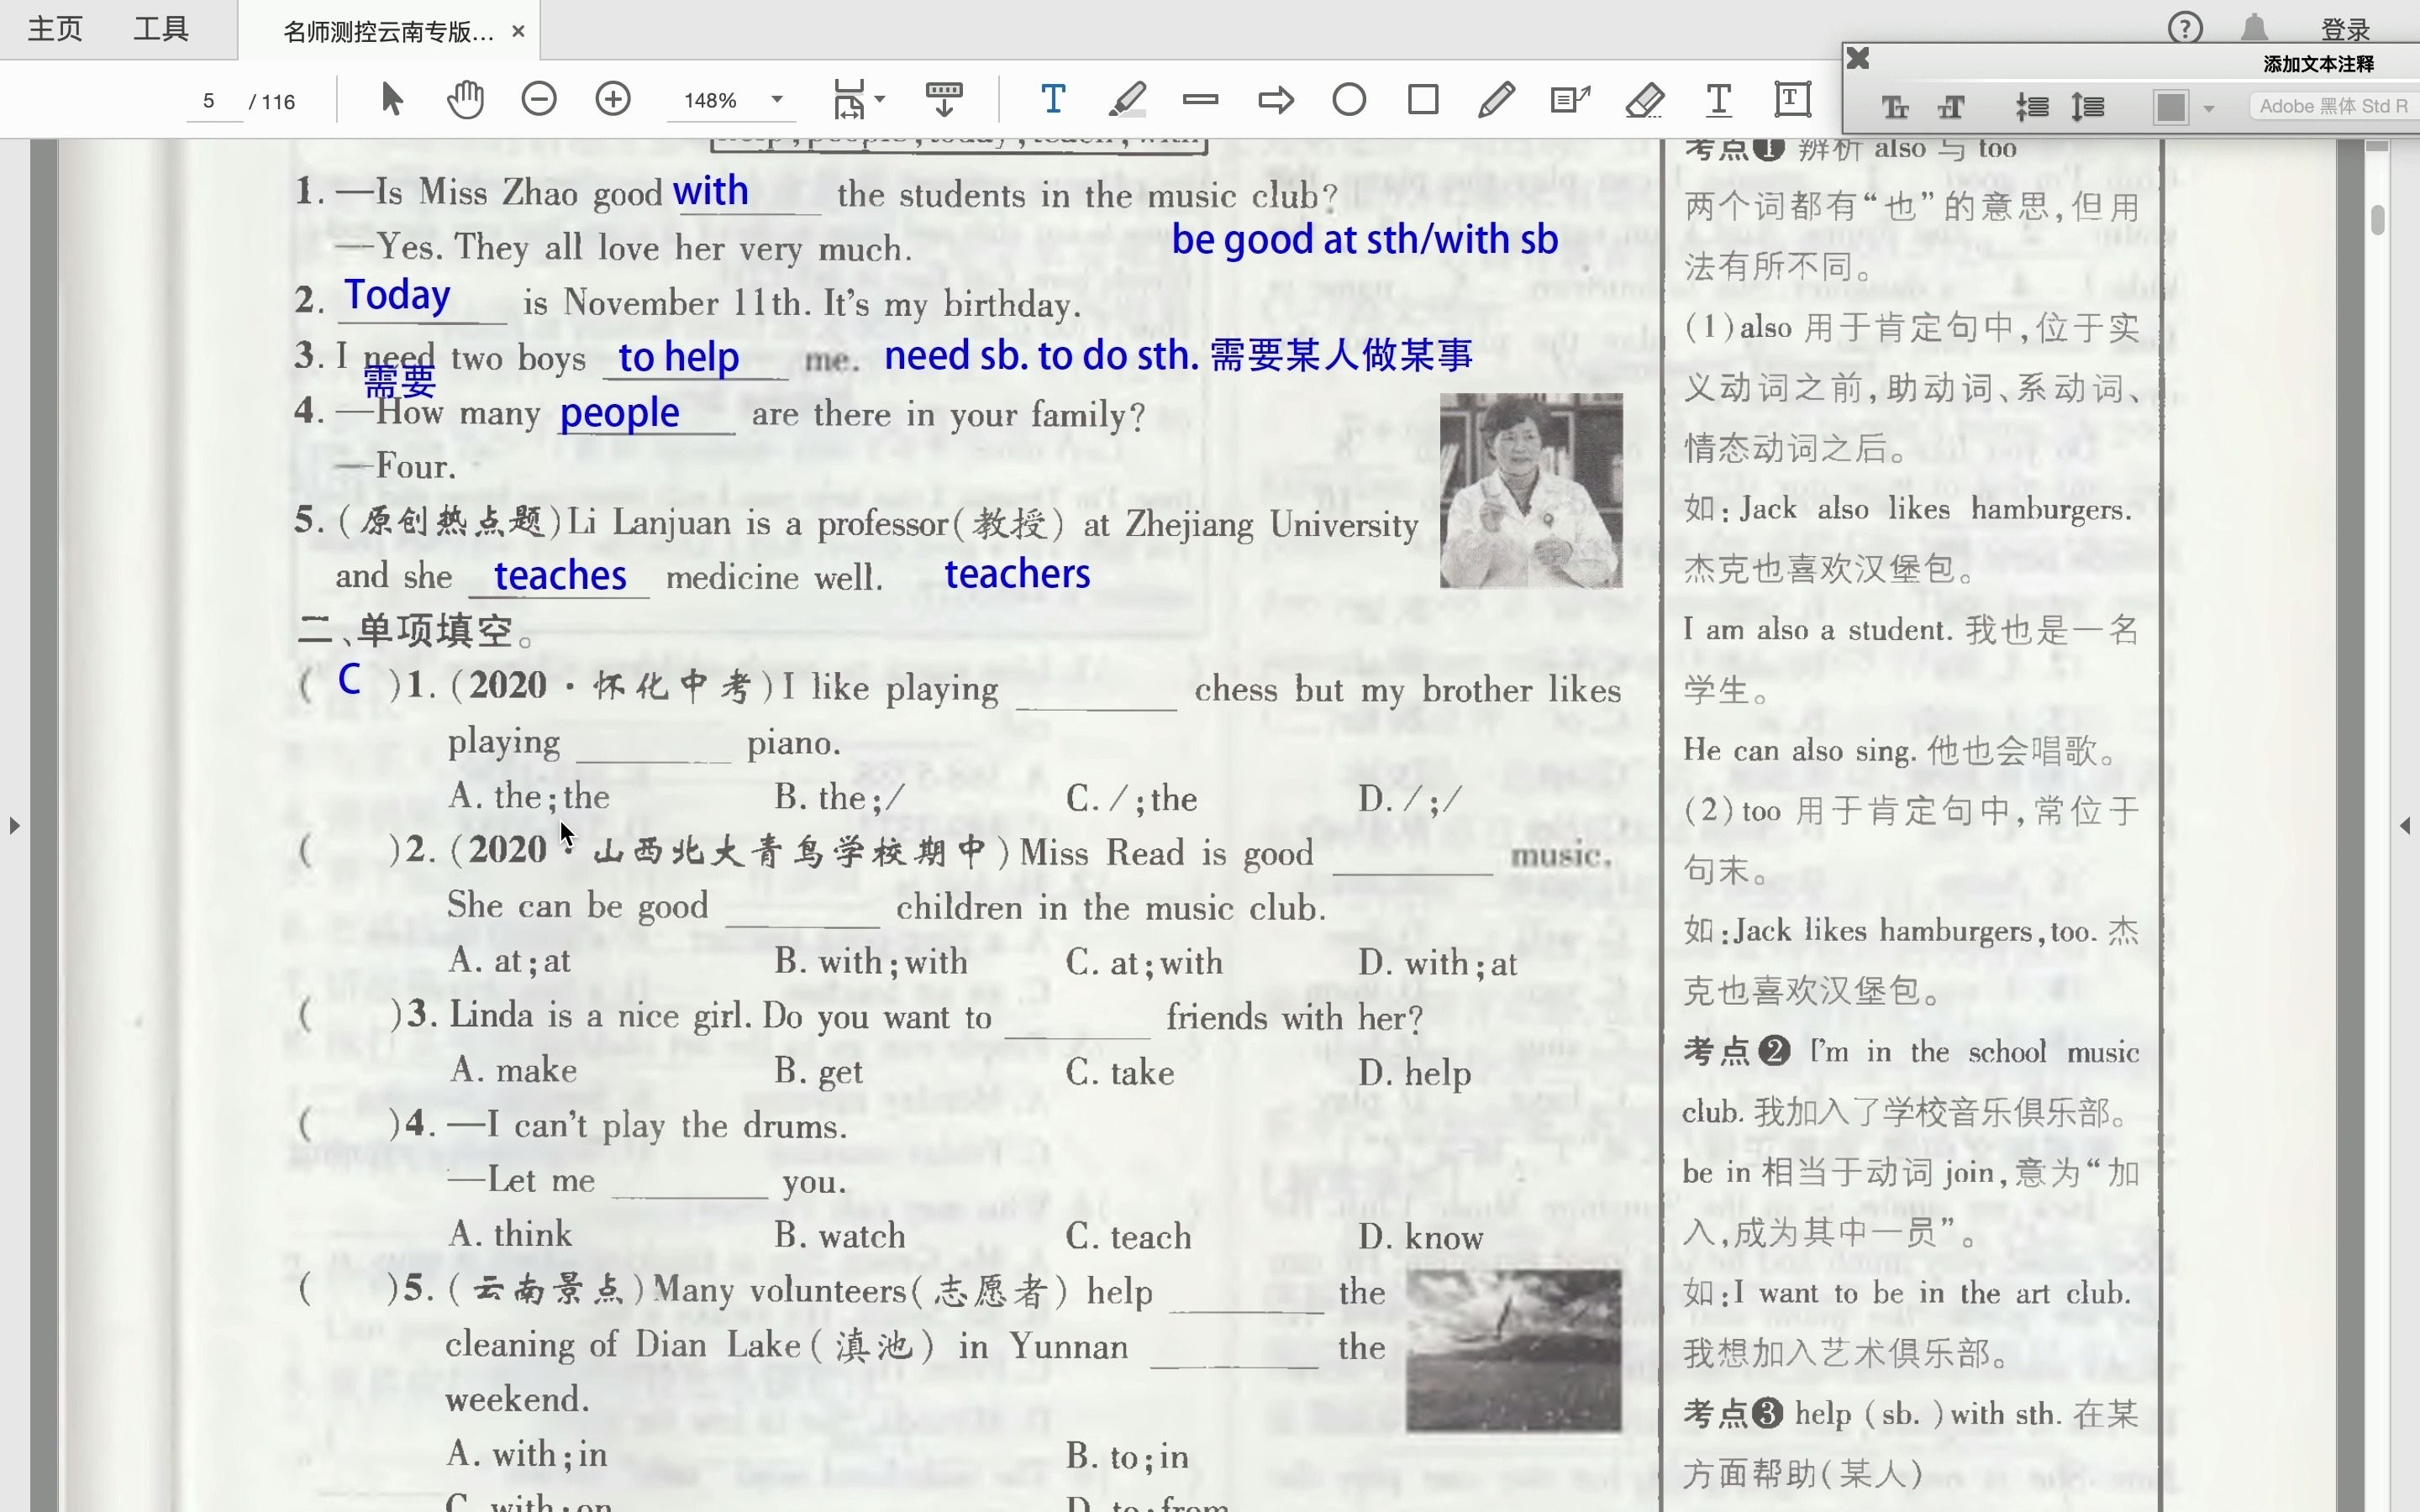Screen dimensions: 2420x1512
Task: Close the 名师测控云南专版 document tab
Action: (x=518, y=31)
